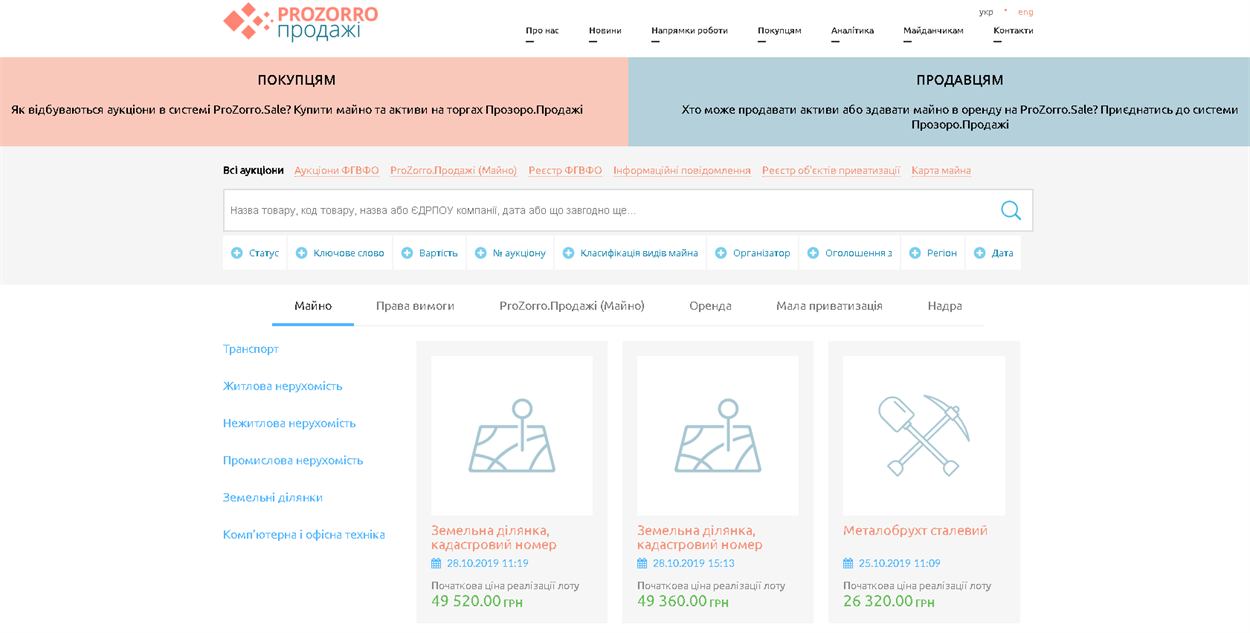Click the plus icon beside Організатор
Image resolution: width=1250 pixels, height=633 pixels.
pos(720,253)
